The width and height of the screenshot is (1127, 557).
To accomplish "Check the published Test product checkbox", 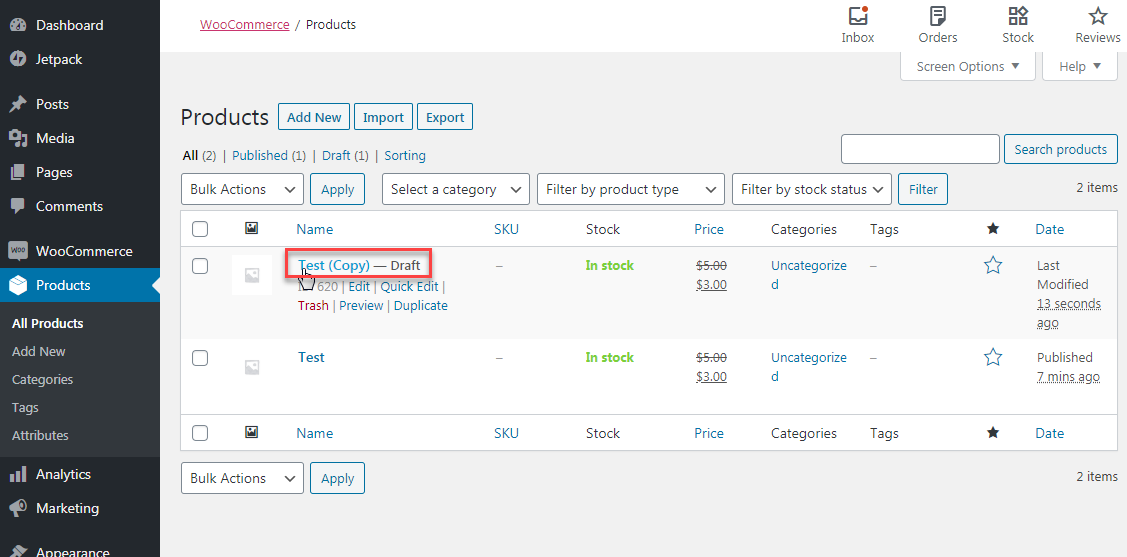I will (200, 357).
